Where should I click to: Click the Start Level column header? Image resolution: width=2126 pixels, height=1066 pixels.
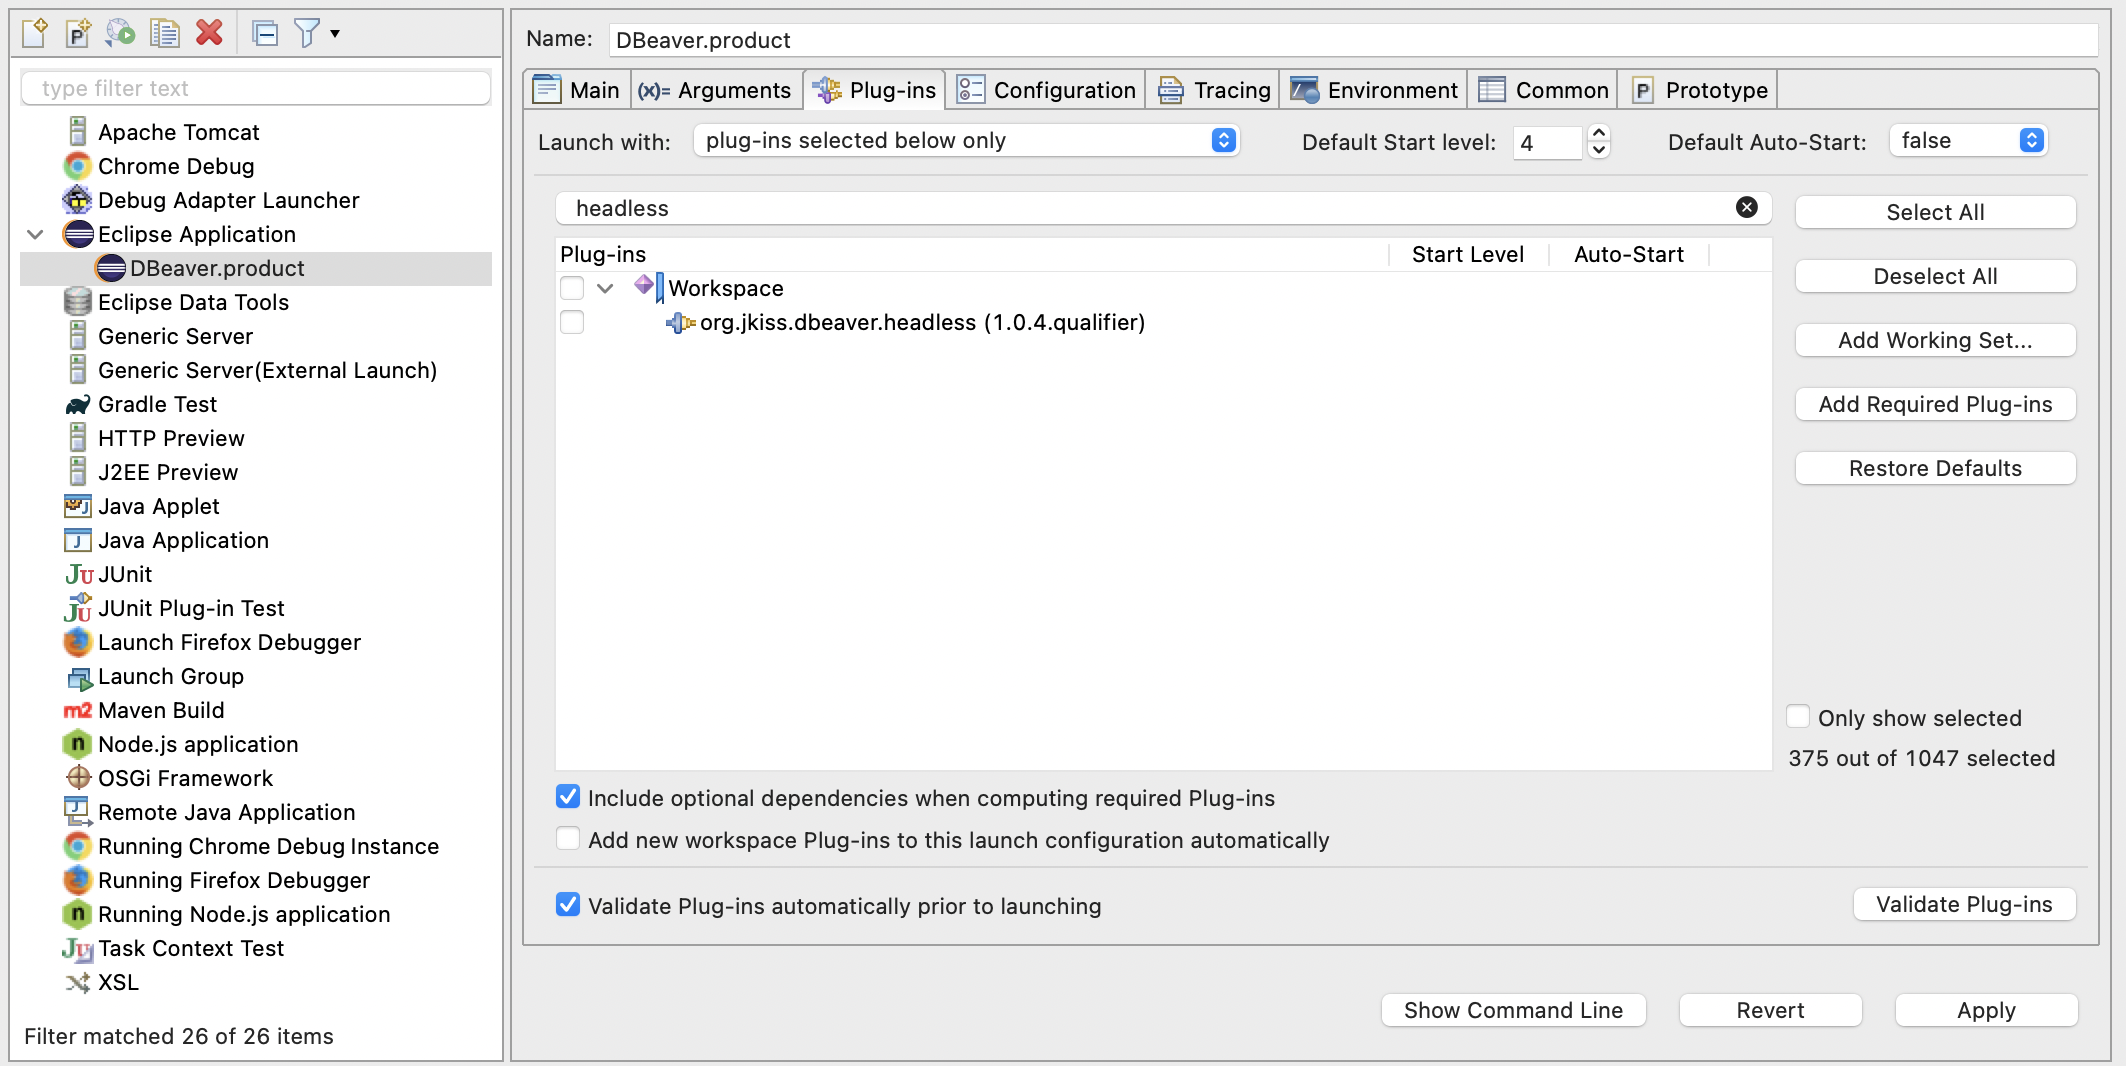click(x=1468, y=254)
